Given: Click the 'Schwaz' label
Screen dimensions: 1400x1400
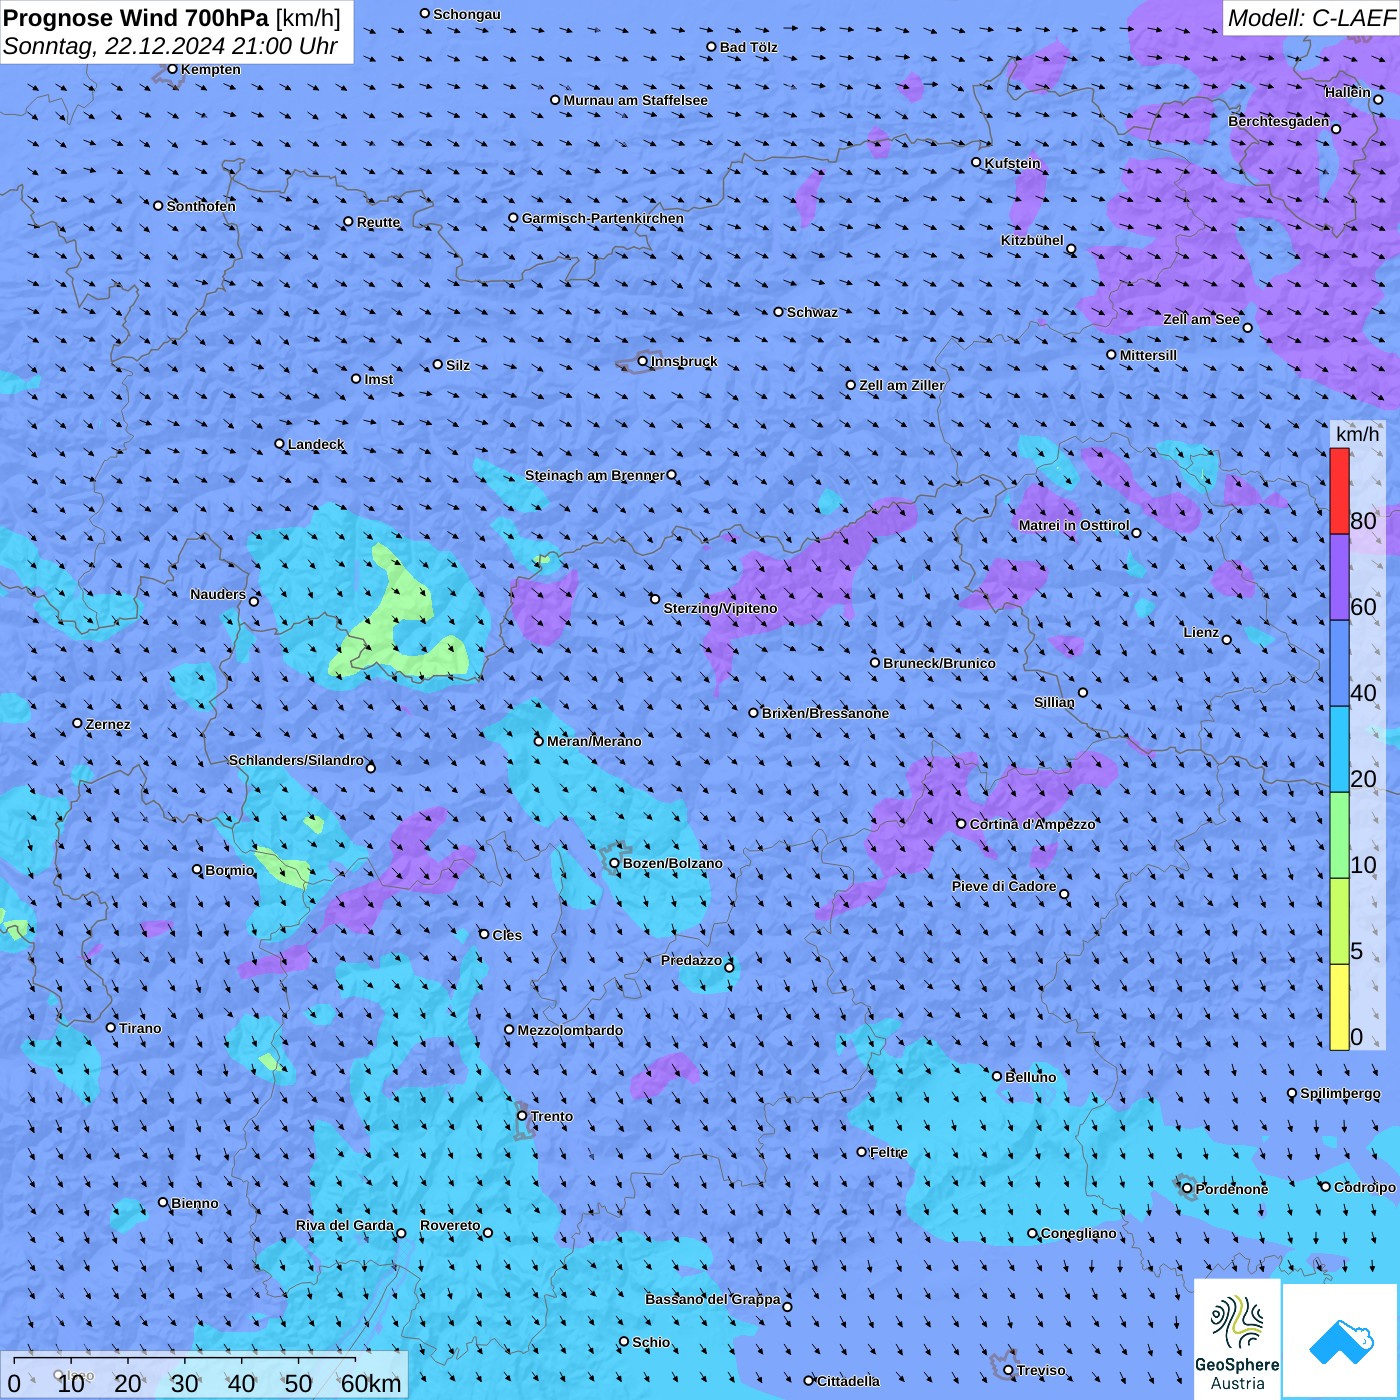Looking at the screenshot, I should pyautogui.click(x=813, y=312).
